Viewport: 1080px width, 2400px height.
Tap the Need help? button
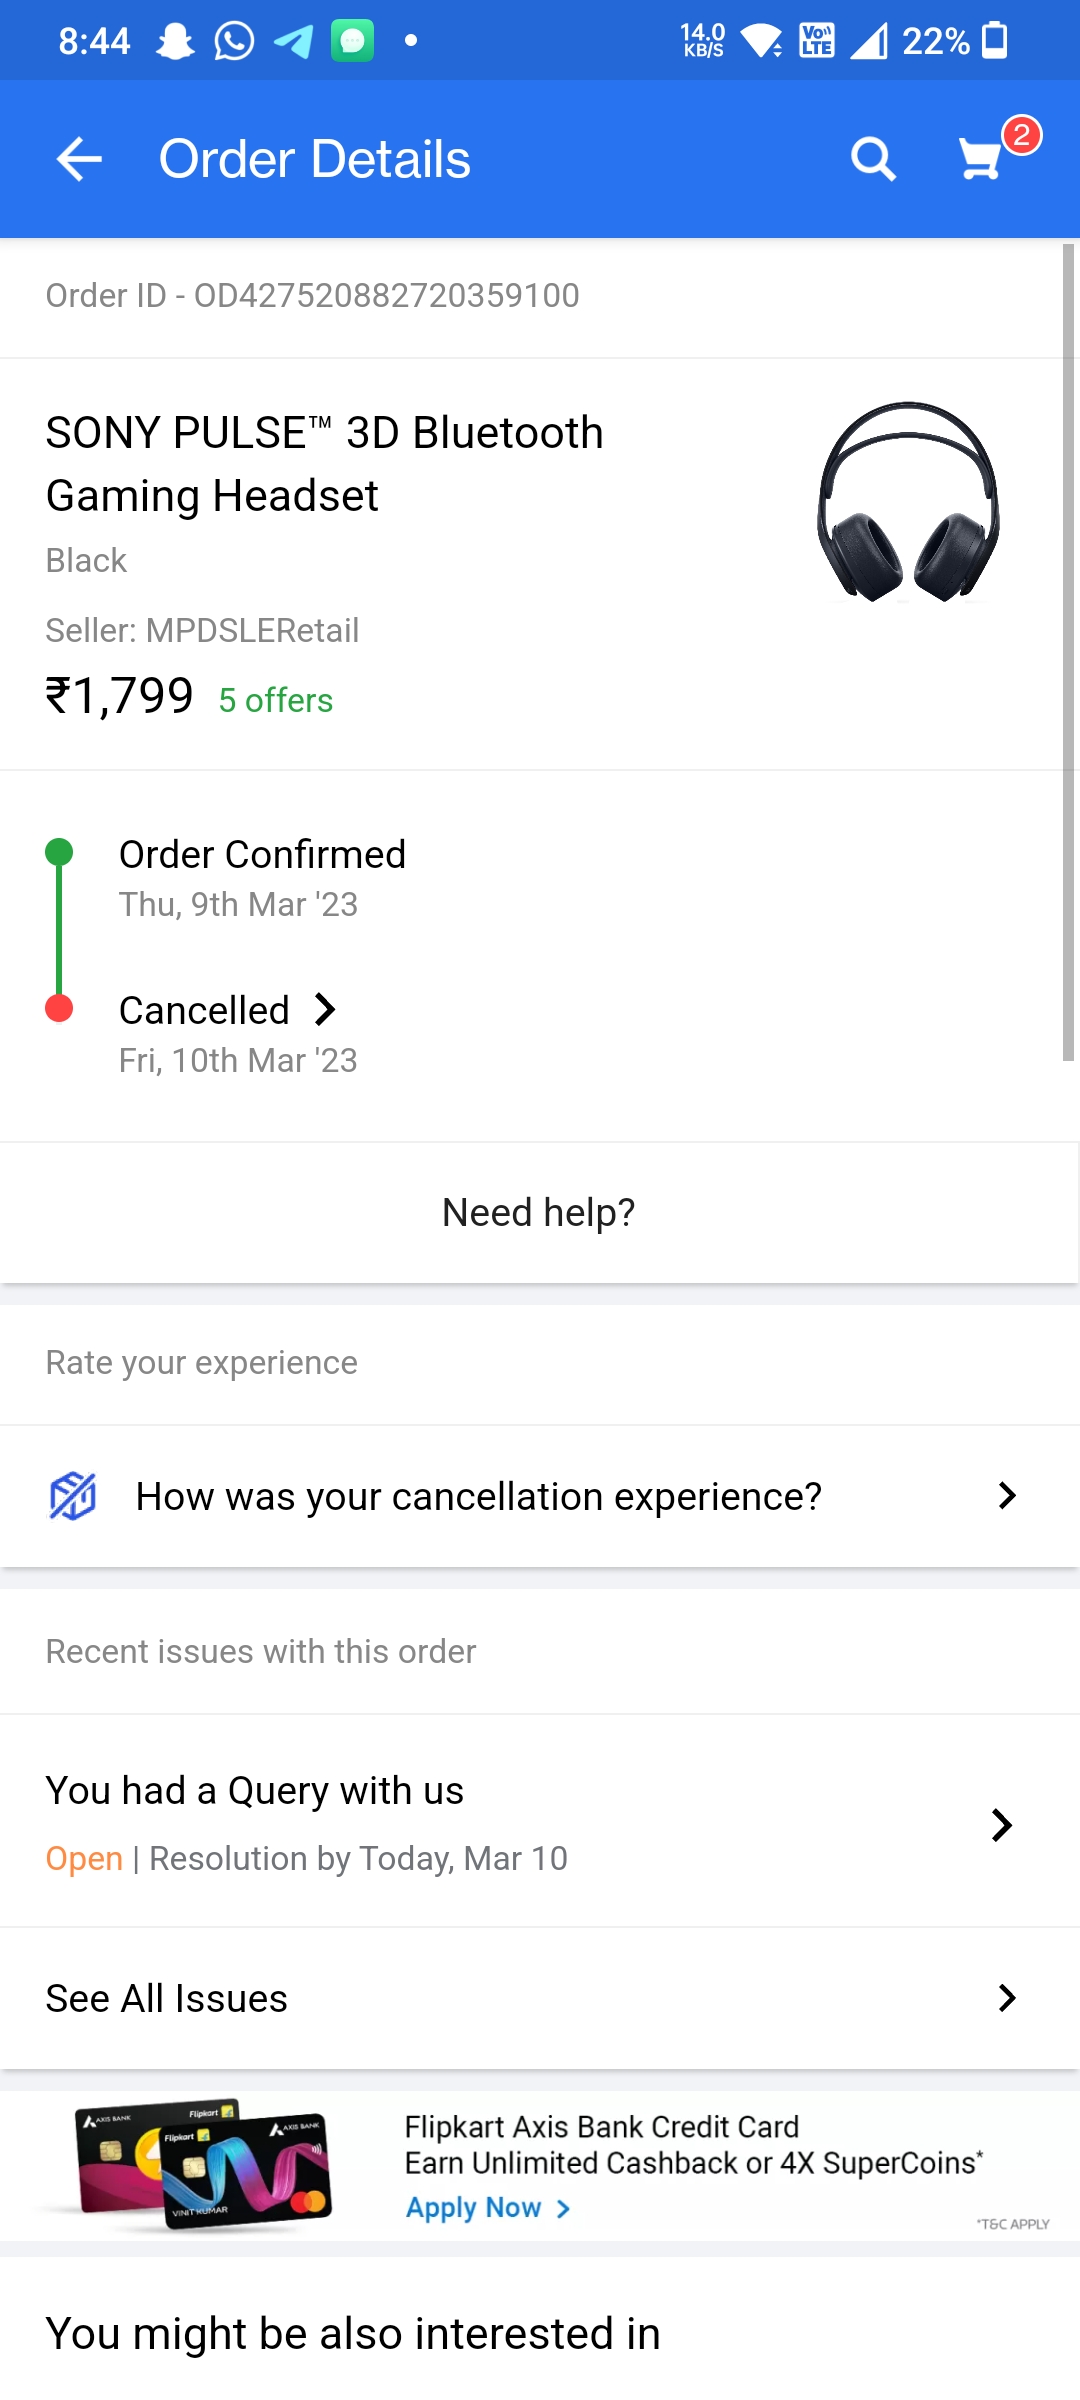tap(539, 1213)
